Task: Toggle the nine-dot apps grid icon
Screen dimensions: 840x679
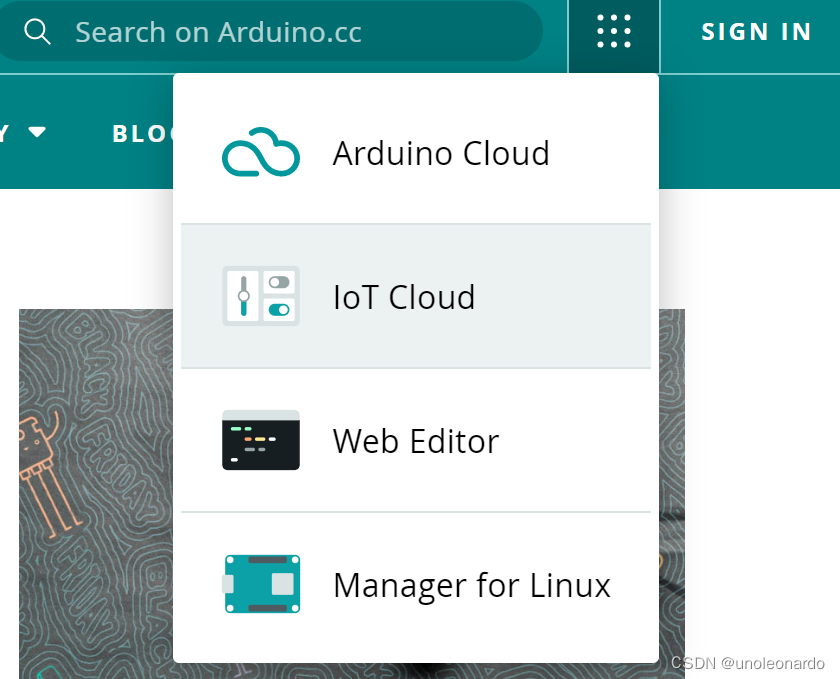Action: 614,32
